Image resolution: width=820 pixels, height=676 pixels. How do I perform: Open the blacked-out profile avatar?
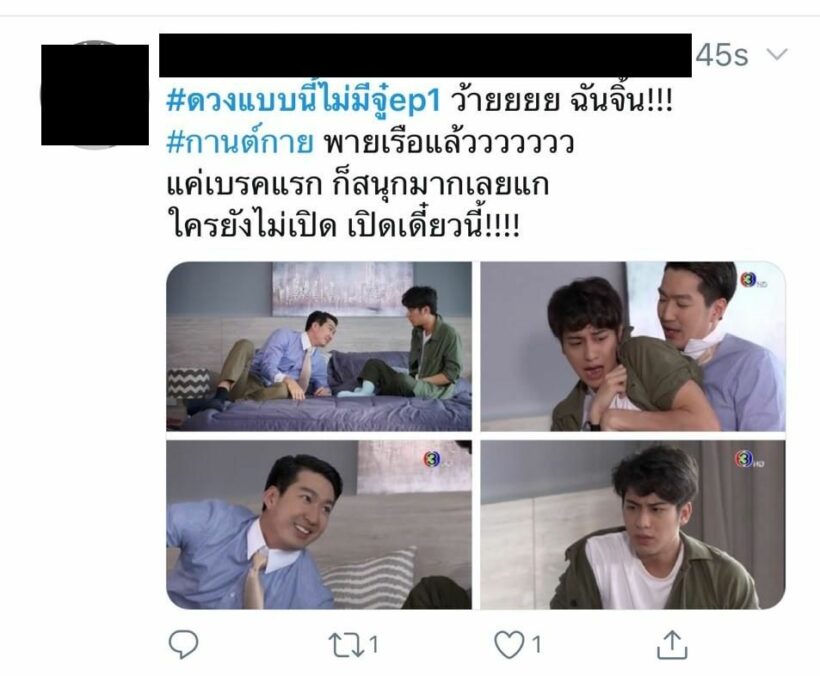[x=95, y=95]
